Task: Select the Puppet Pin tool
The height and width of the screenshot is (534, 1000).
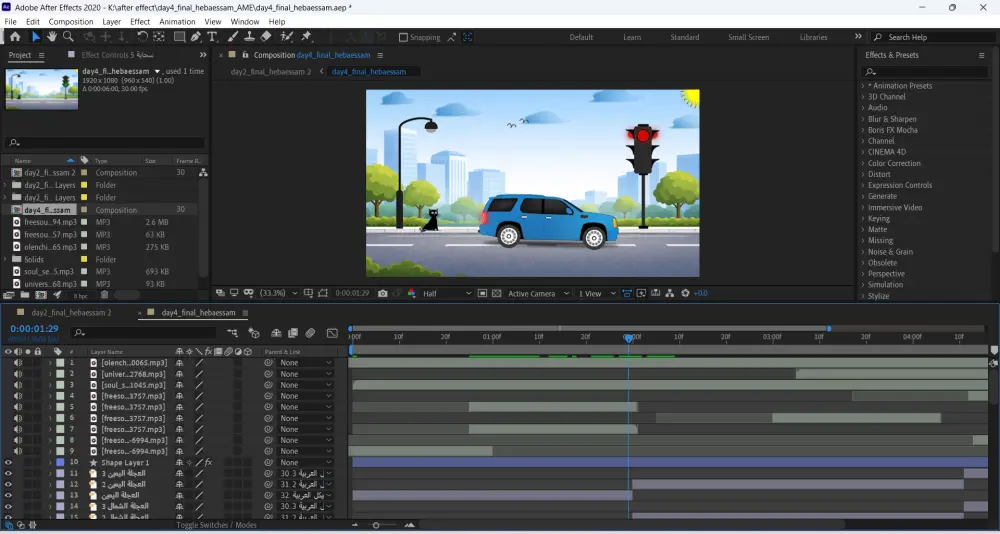Action: (x=307, y=37)
